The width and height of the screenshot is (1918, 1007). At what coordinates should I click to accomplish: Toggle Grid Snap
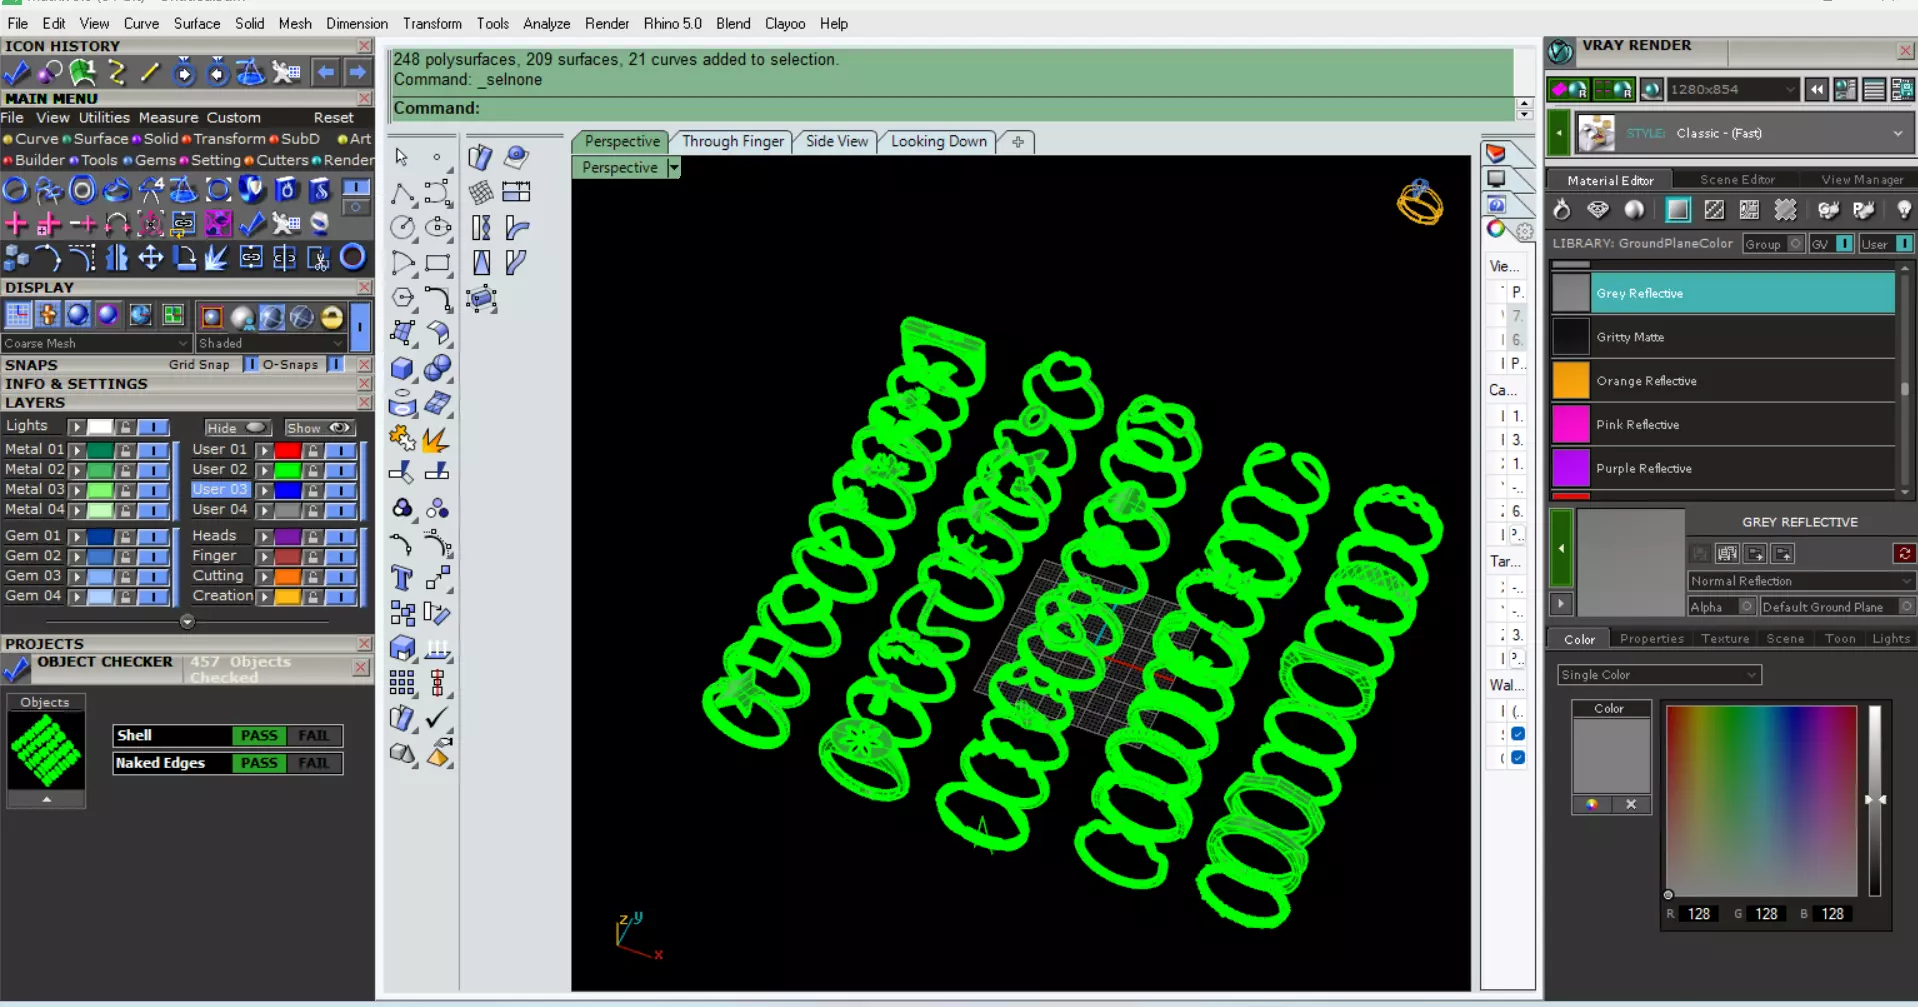click(x=251, y=365)
